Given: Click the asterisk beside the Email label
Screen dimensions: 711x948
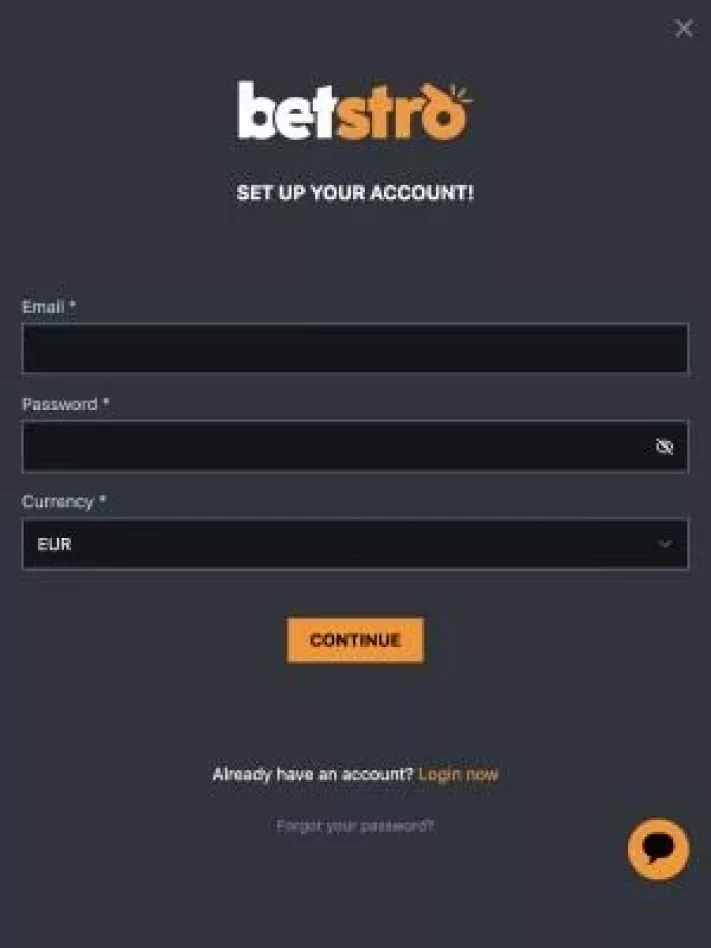Looking at the screenshot, I should (72, 304).
